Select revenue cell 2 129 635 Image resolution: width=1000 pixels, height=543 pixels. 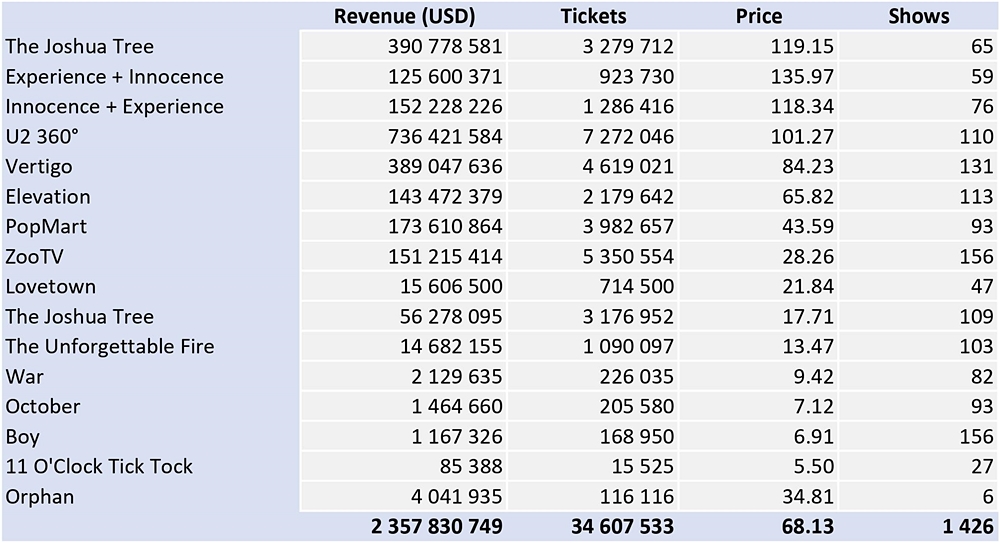click(403, 376)
